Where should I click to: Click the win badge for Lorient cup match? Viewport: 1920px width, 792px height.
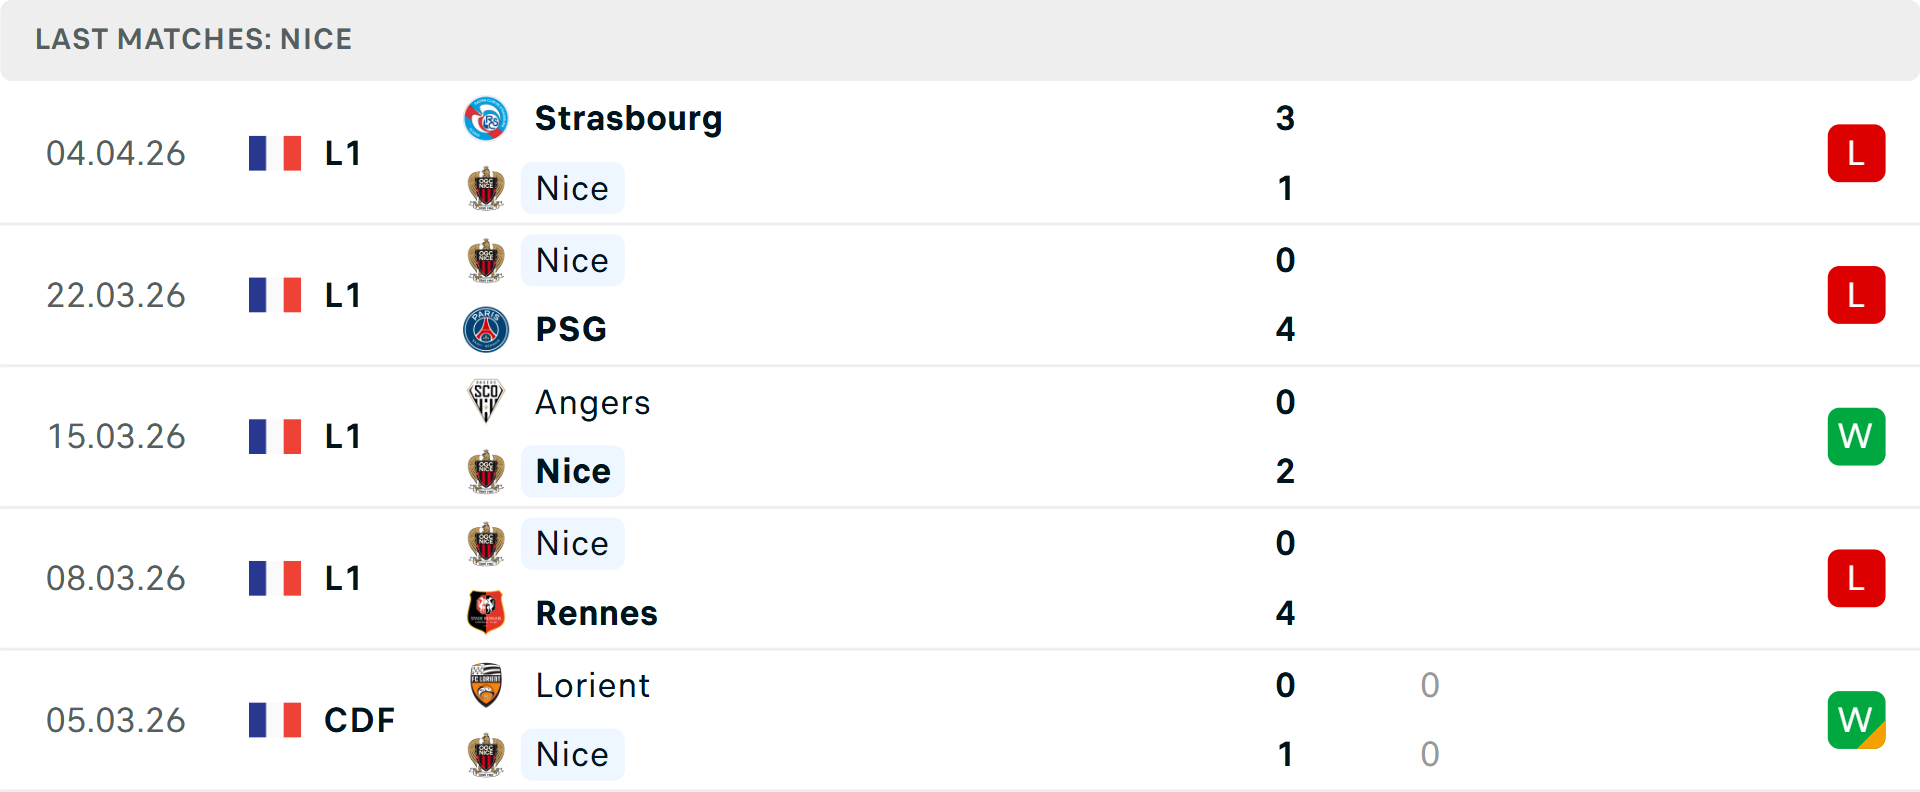coord(1856,720)
